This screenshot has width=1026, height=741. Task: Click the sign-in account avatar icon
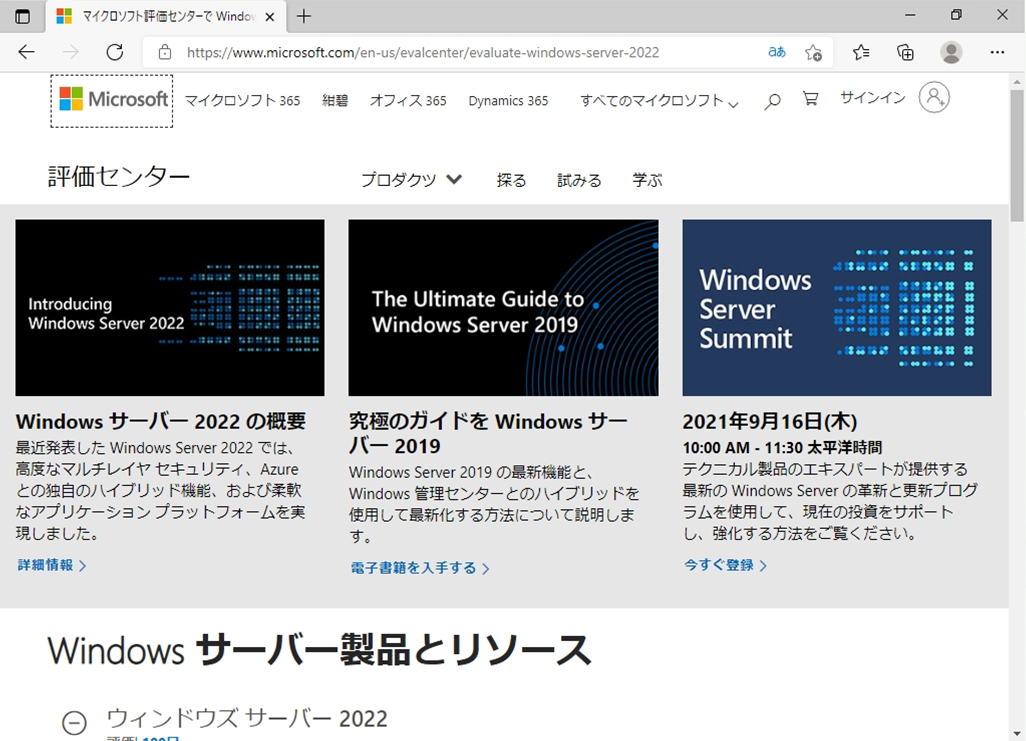(934, 98)
